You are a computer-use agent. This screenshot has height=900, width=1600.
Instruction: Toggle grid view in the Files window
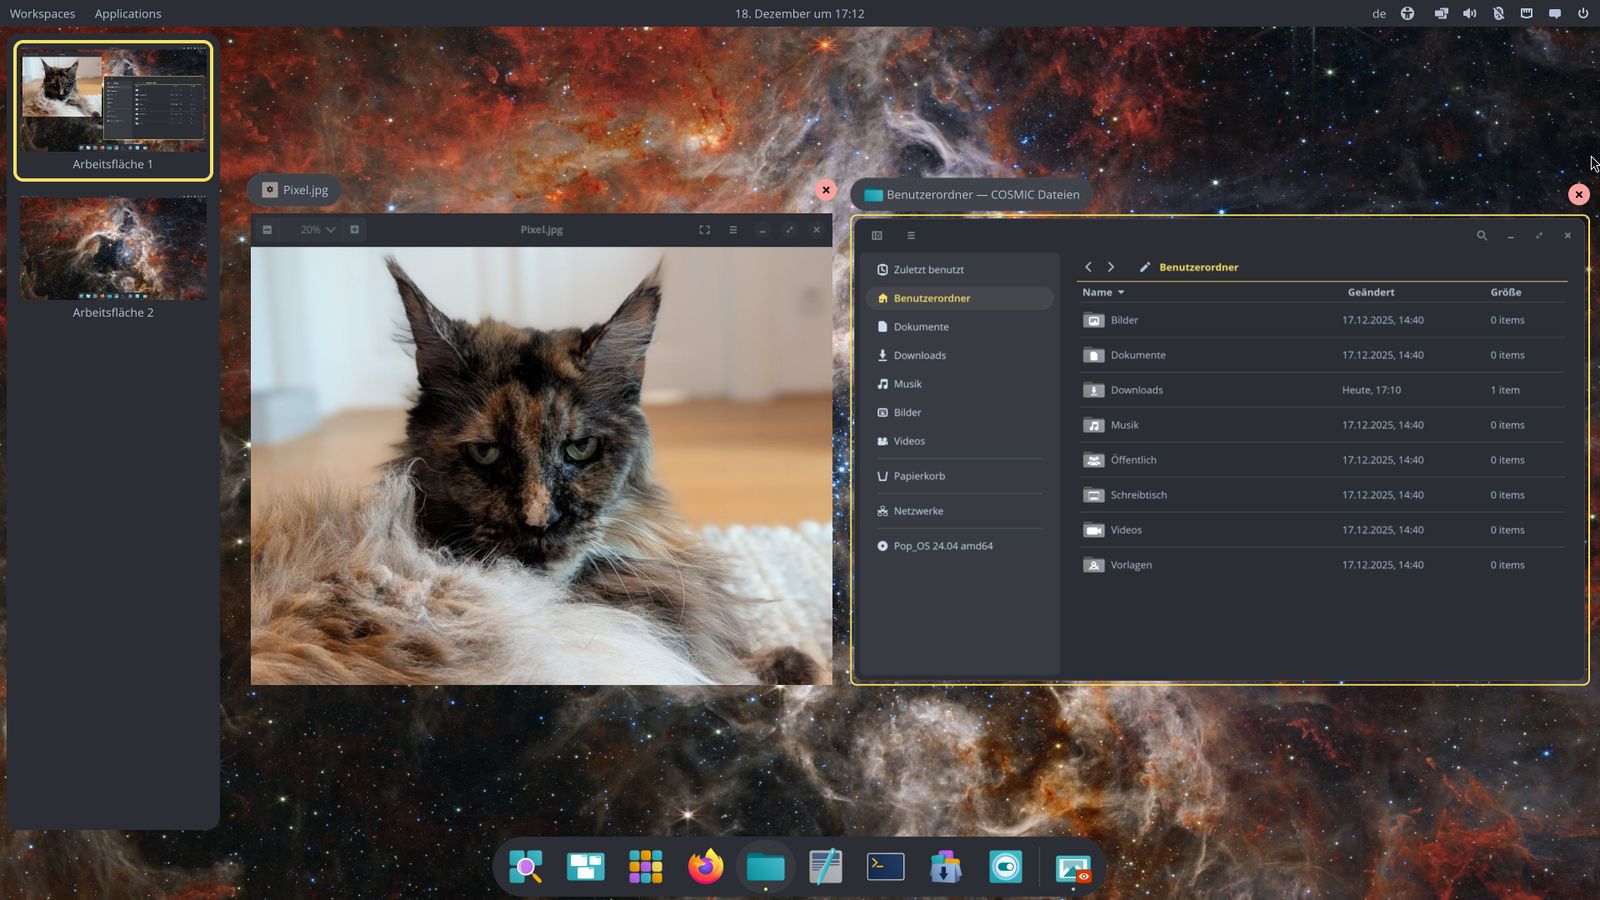click(877, 235)
